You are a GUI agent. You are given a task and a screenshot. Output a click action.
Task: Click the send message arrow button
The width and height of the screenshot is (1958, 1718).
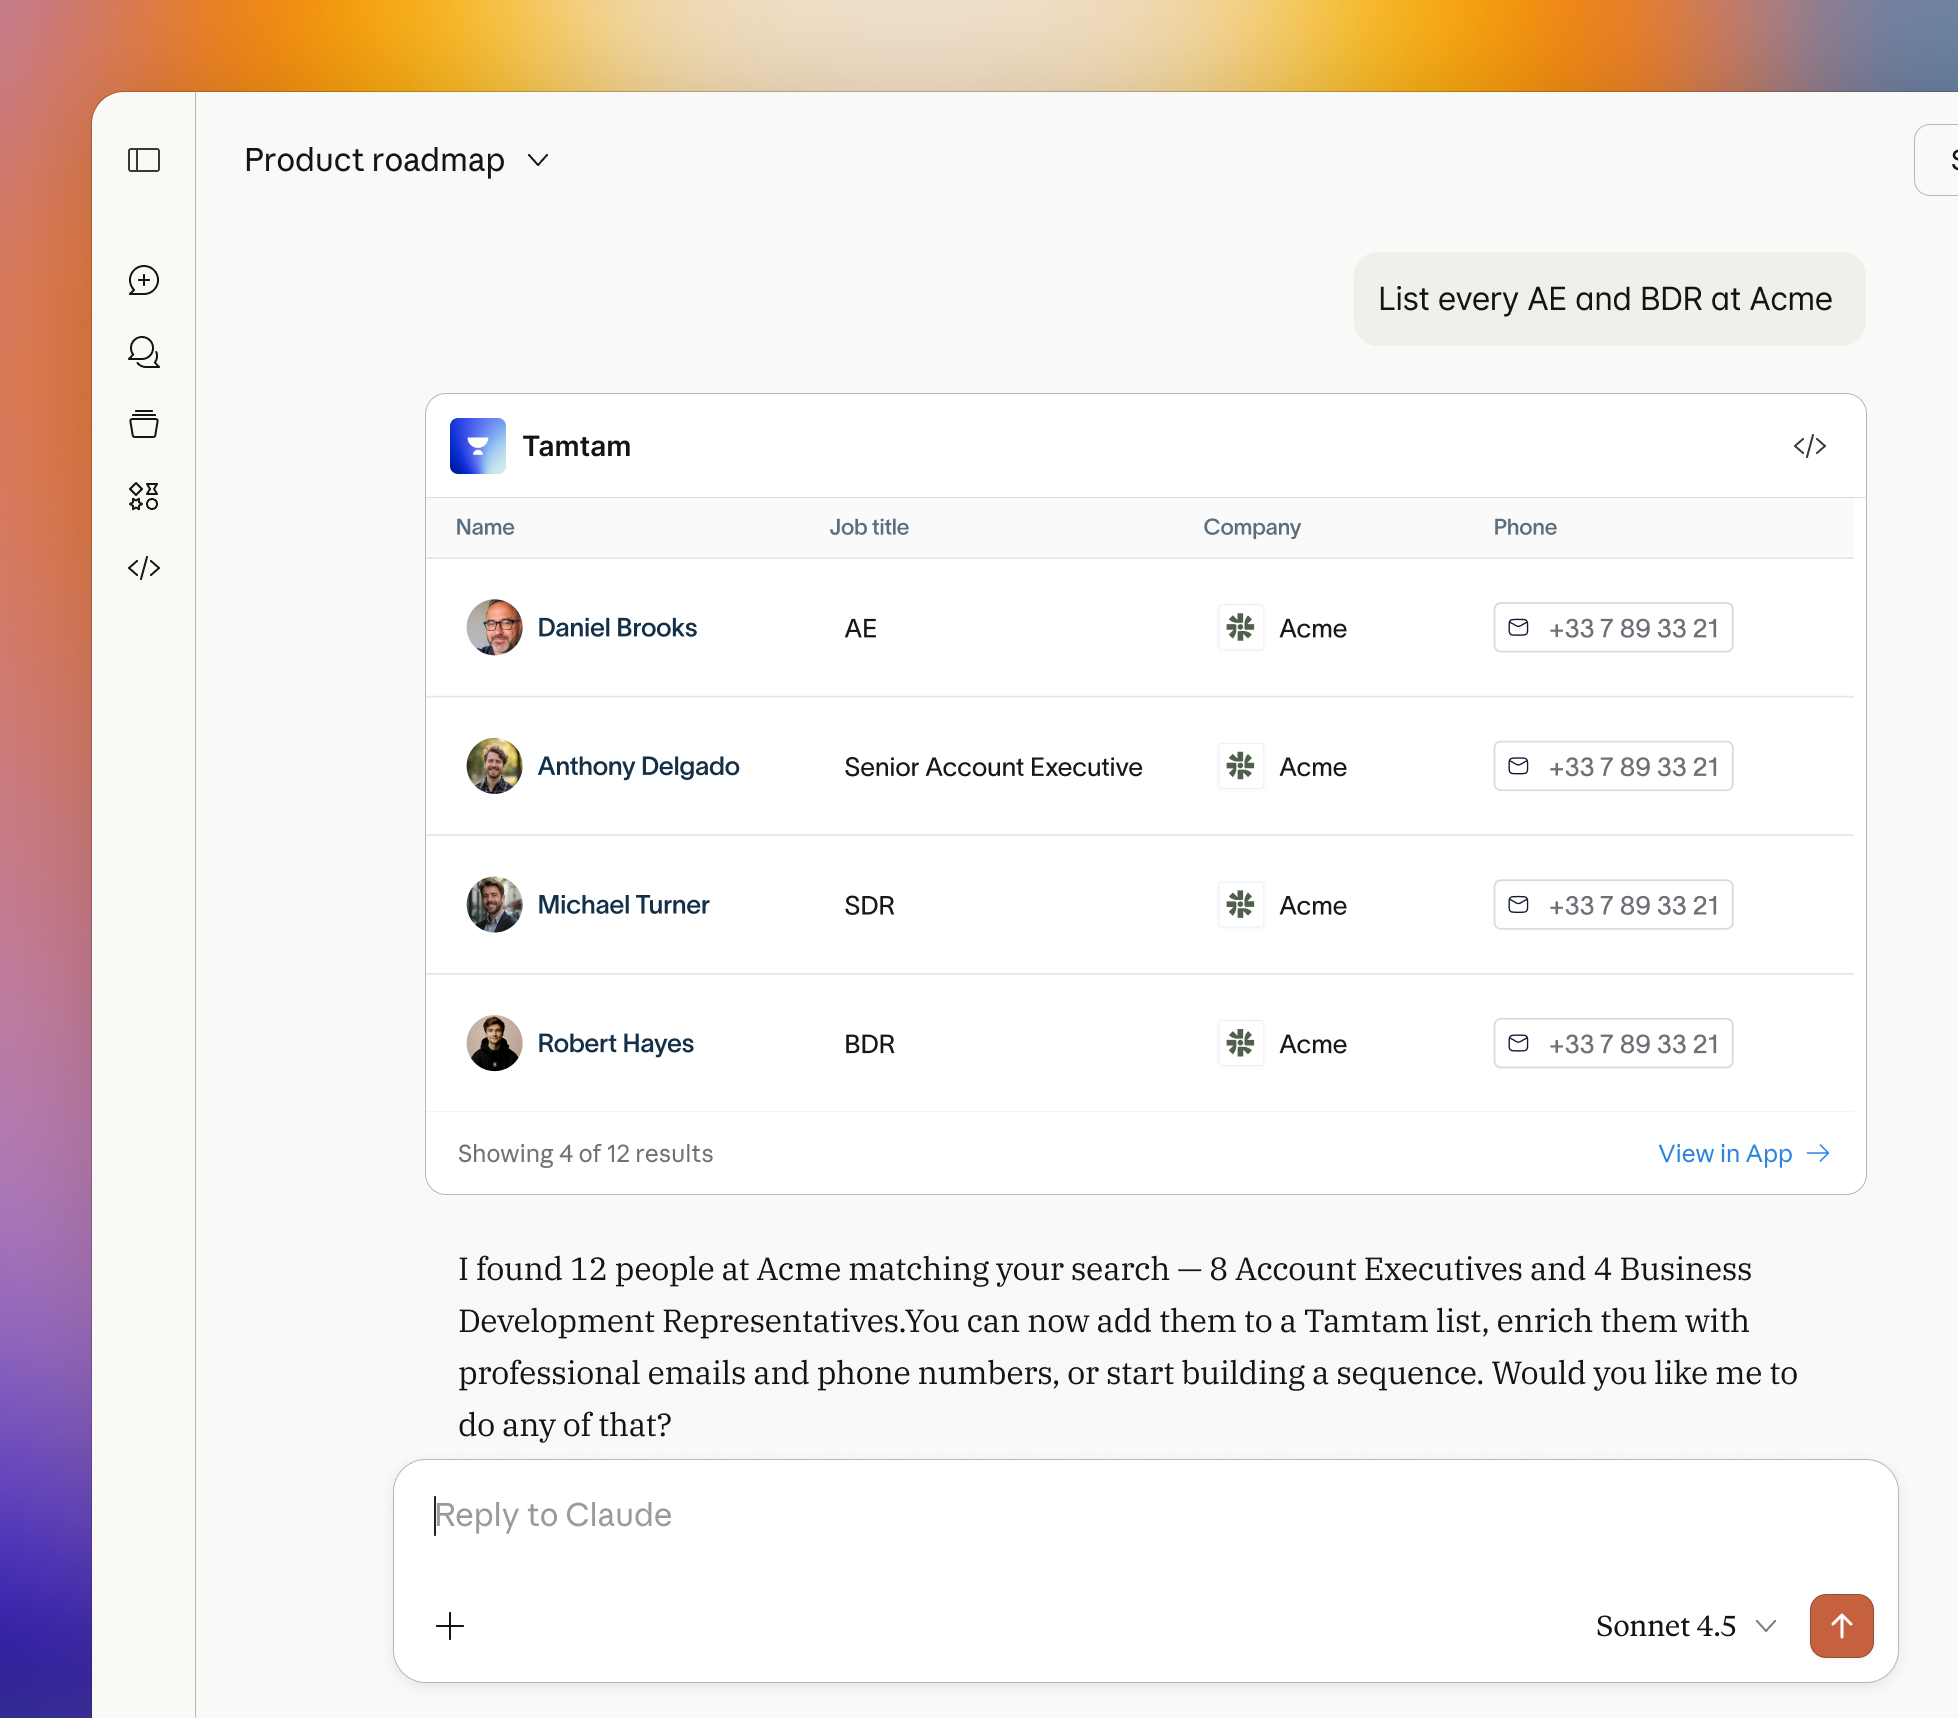click(x=1841, y=1626)
